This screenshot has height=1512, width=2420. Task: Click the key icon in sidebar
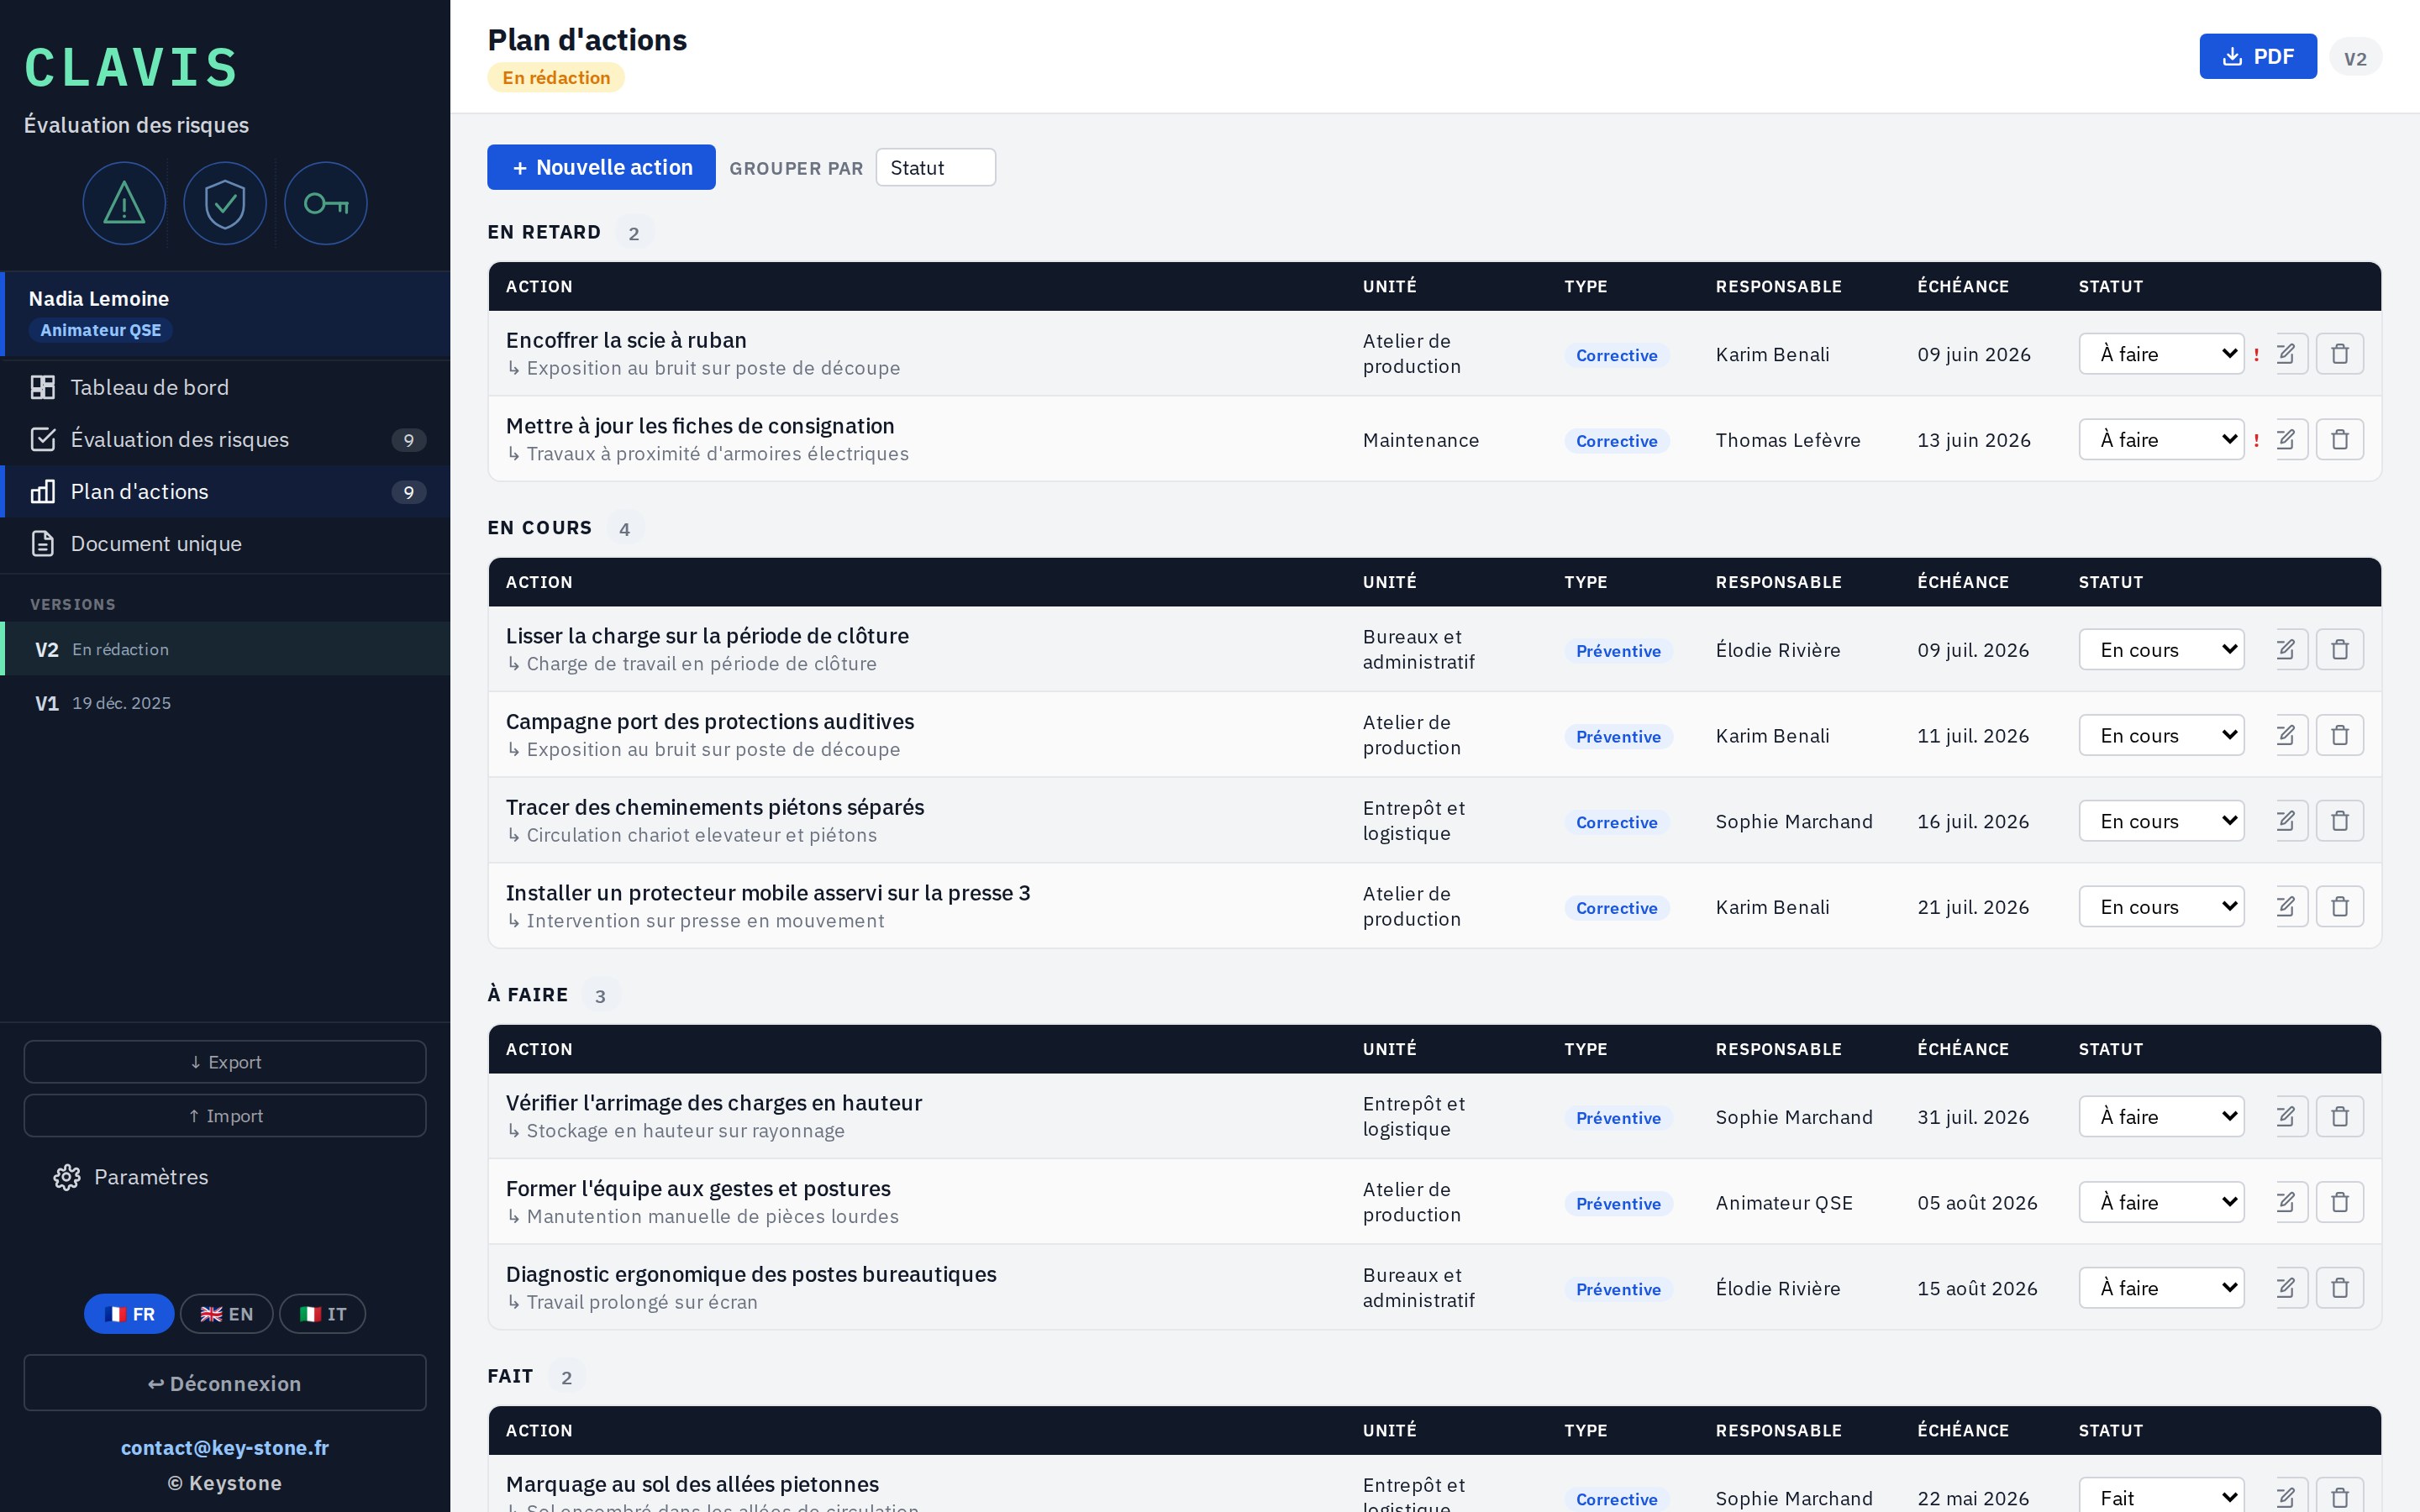pos(326,204)
